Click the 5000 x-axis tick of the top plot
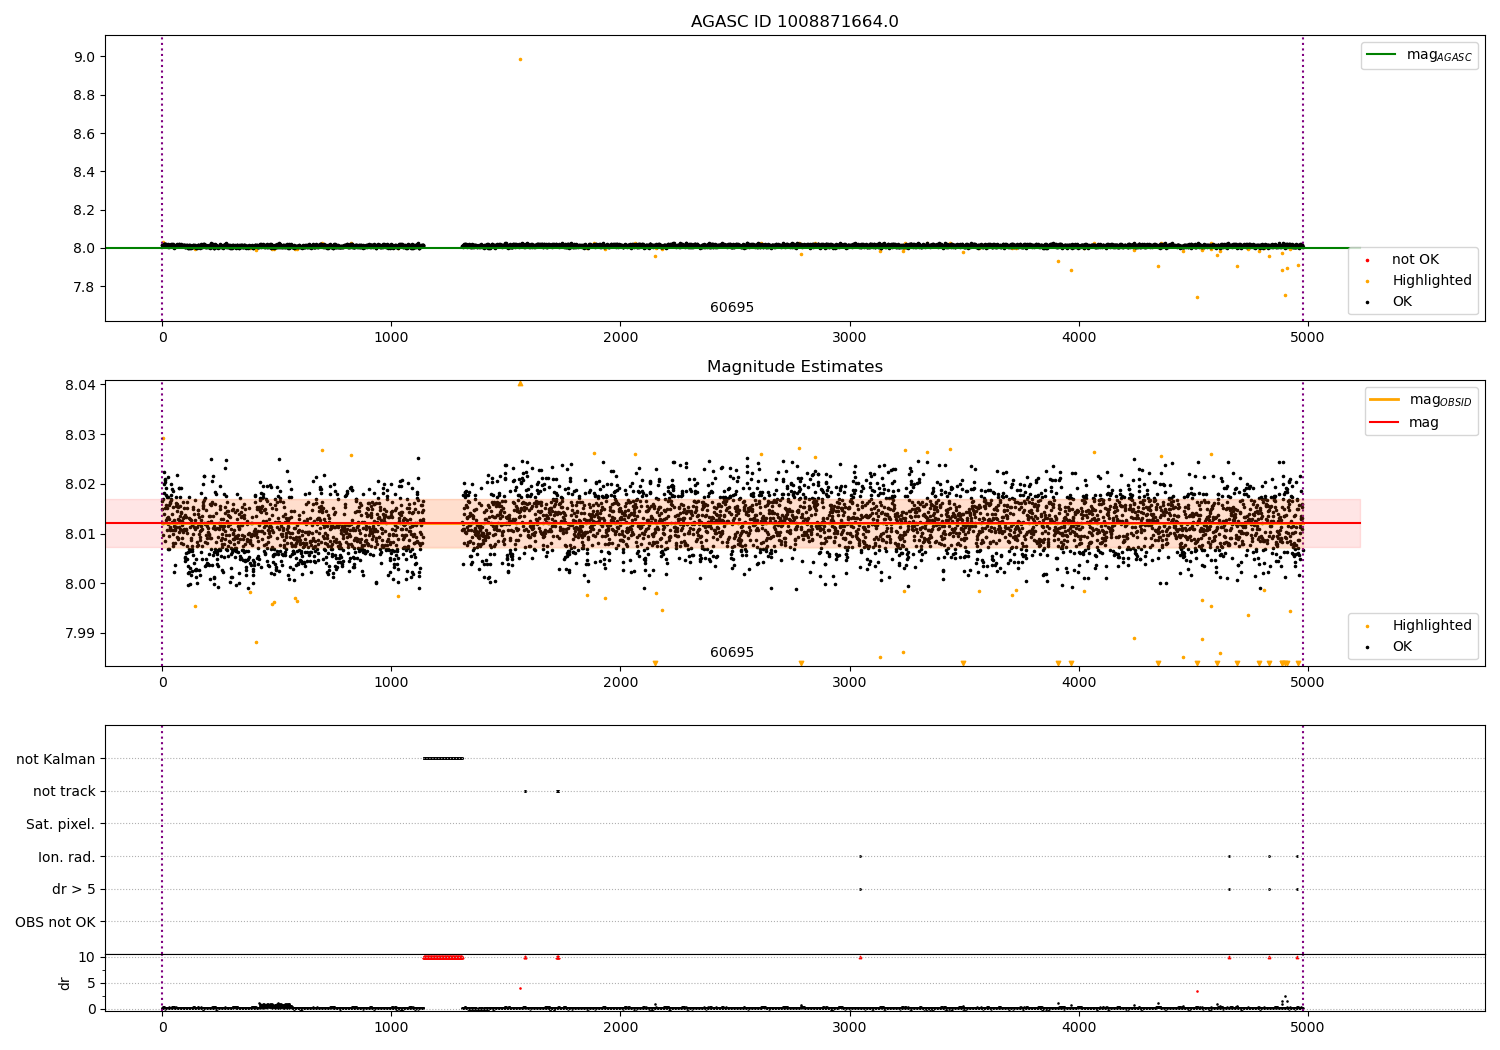This screenshot has width=1500, height=1050. pos(1308,337)
